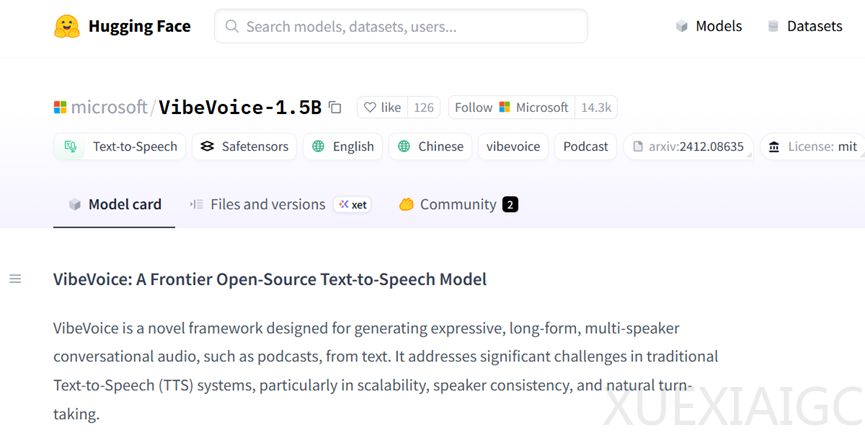Open the arxiv:2412.08635 paper tag

pyautogui.click(x=688, y=146)
